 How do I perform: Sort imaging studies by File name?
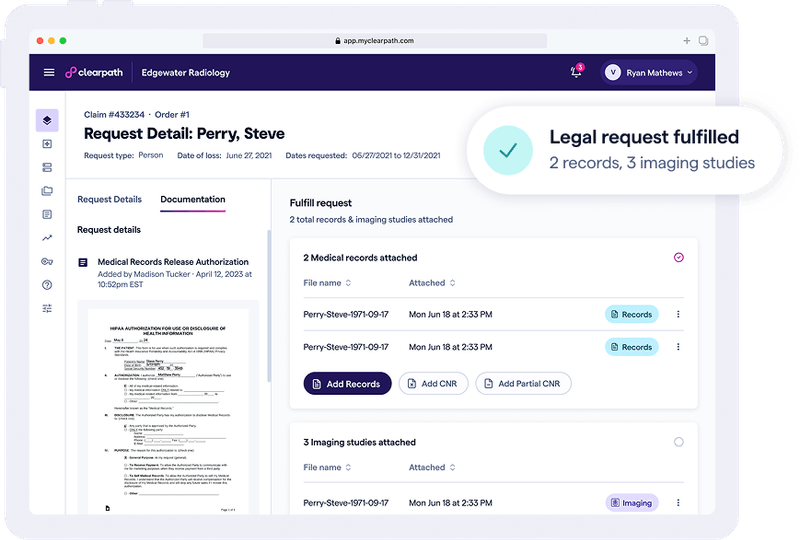point(327,468)
